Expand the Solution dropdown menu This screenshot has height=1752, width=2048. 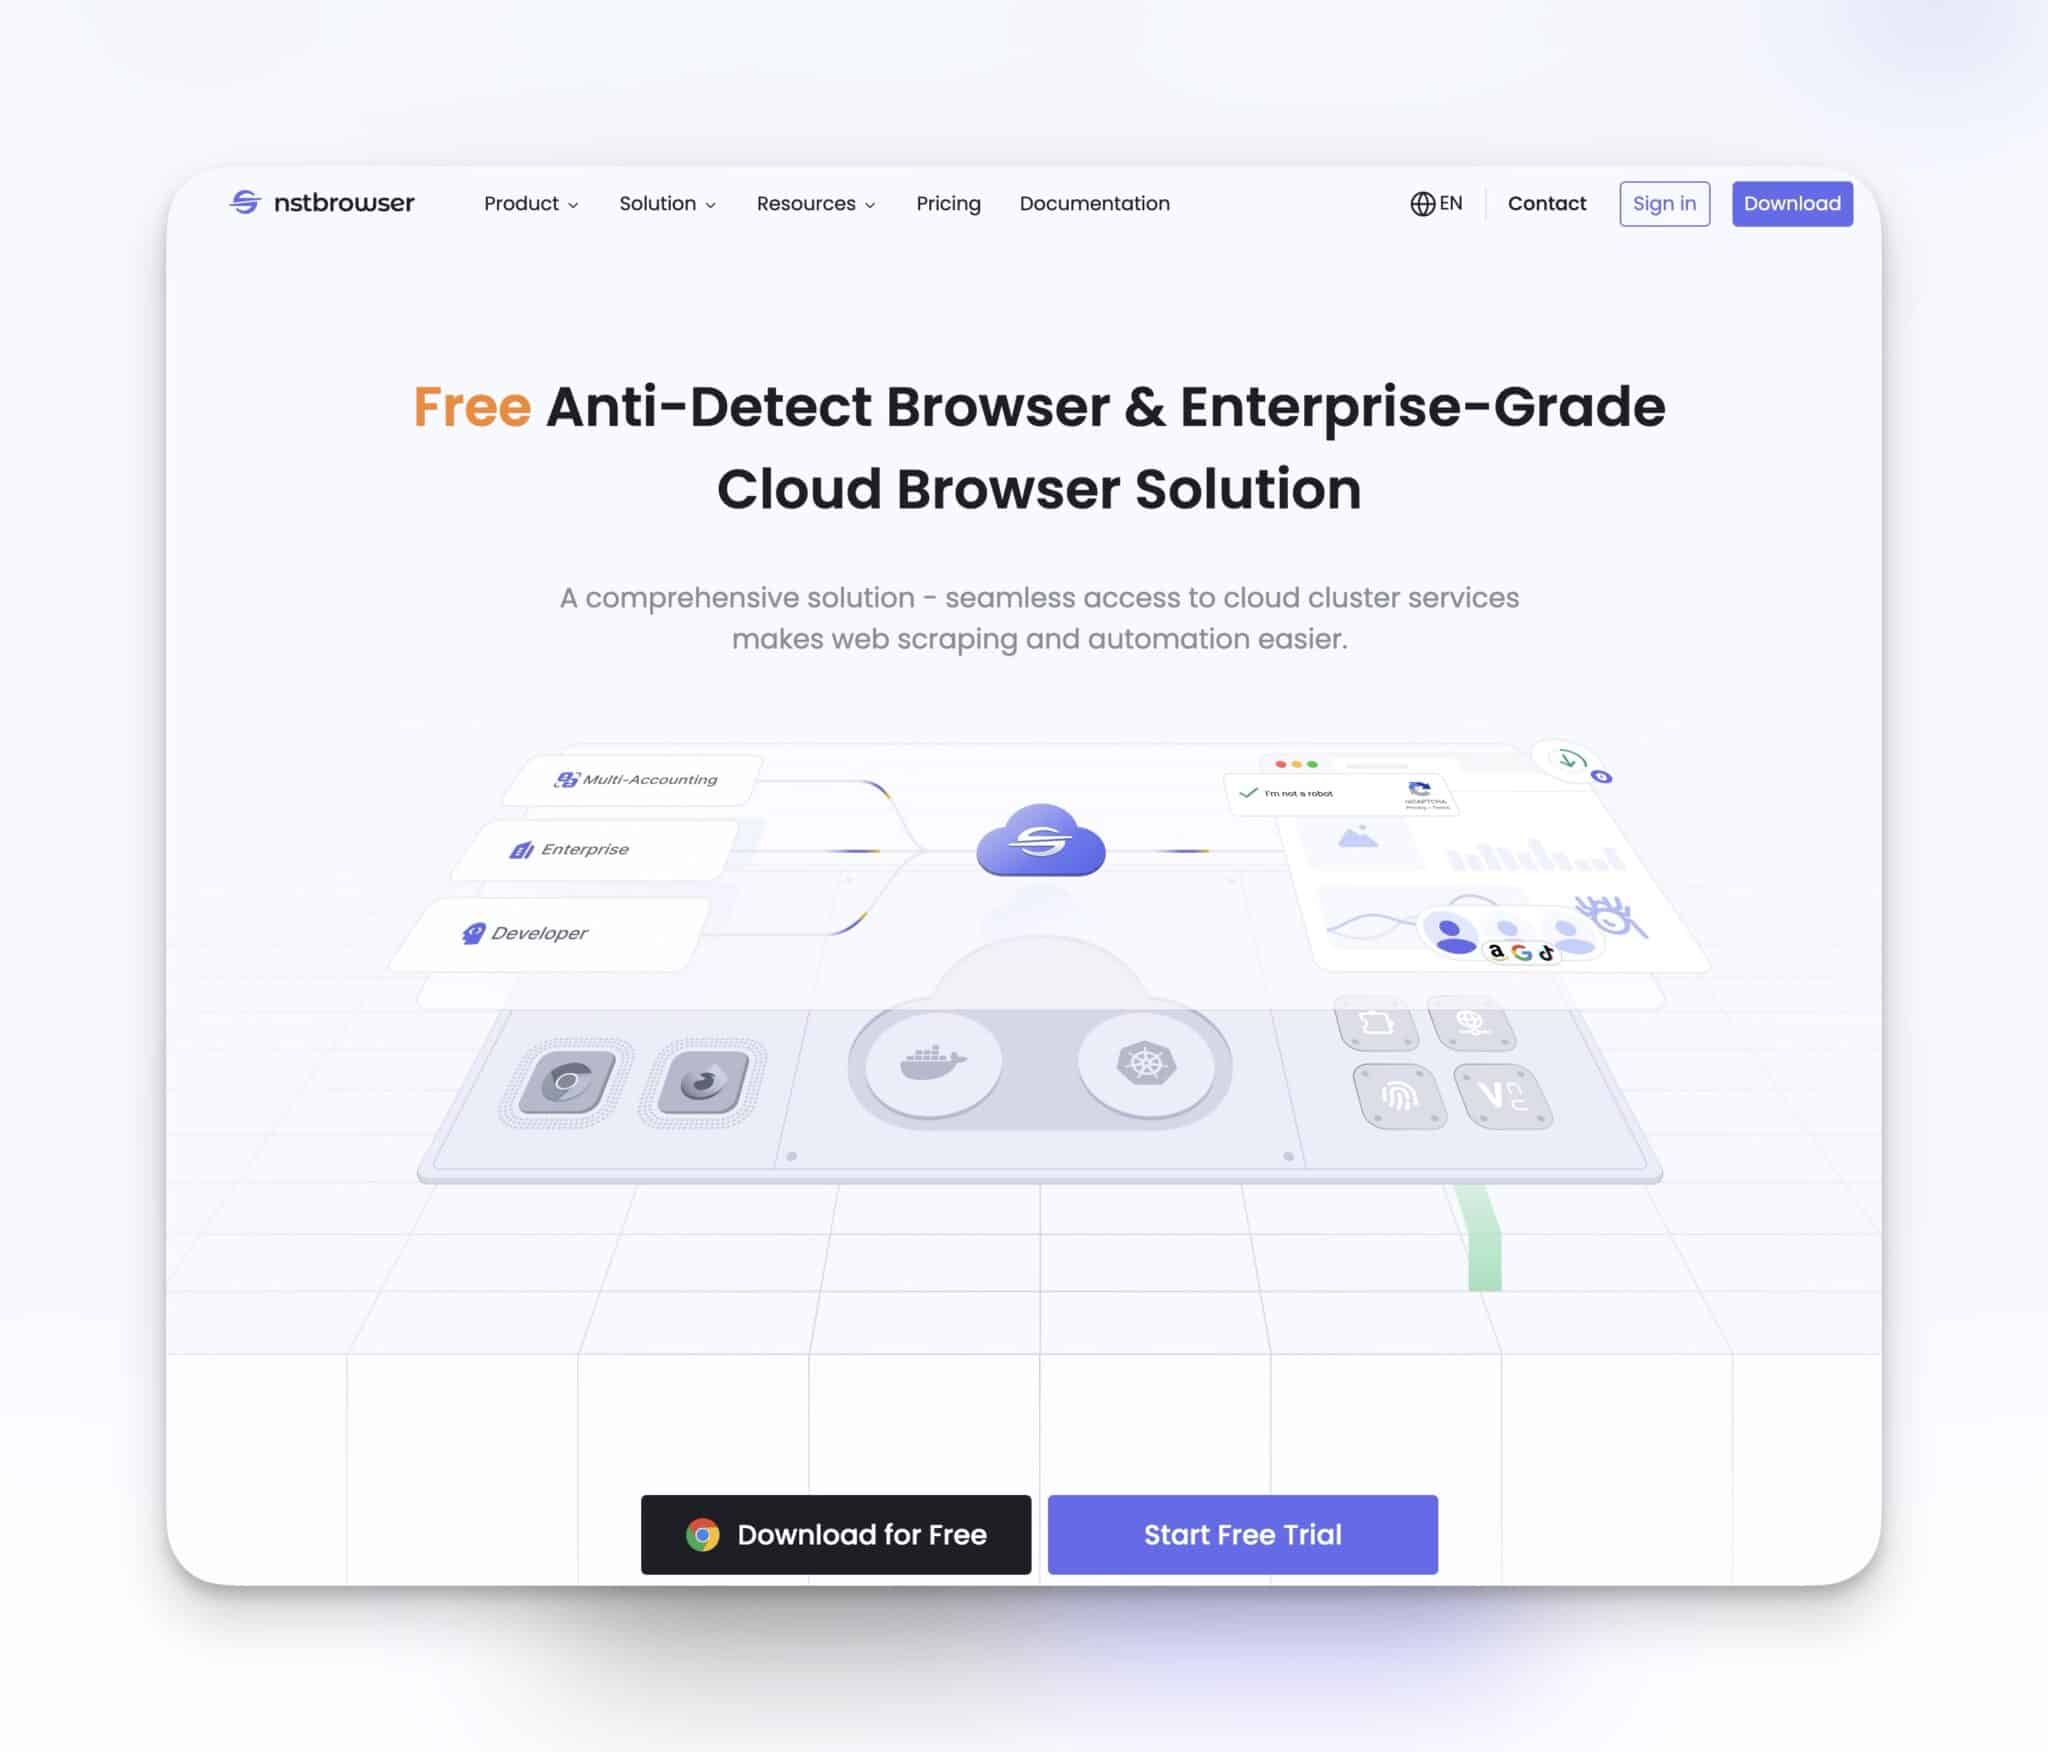668,203
